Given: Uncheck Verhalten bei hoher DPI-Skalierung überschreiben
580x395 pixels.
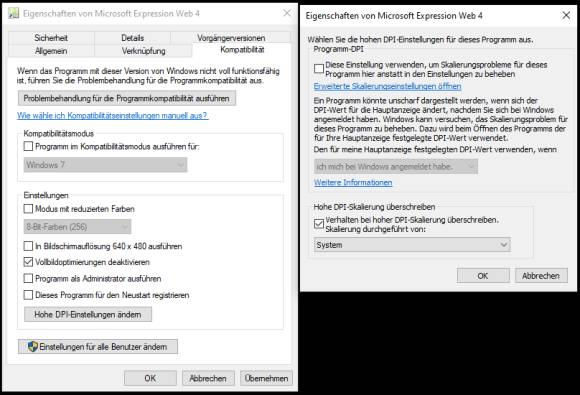Looking at the screenshot, I should click(319, 224).
